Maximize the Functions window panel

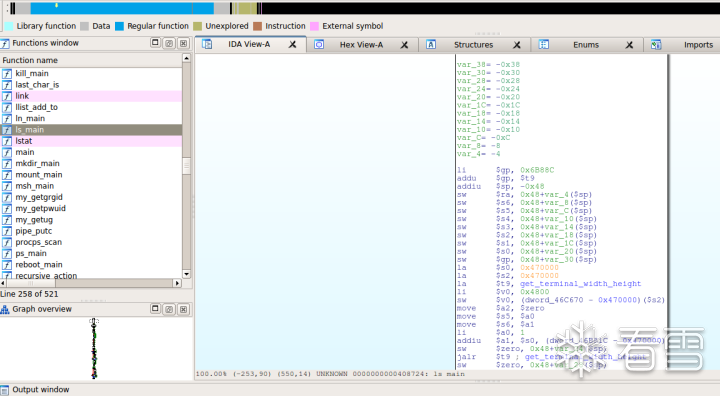(155, 43)
